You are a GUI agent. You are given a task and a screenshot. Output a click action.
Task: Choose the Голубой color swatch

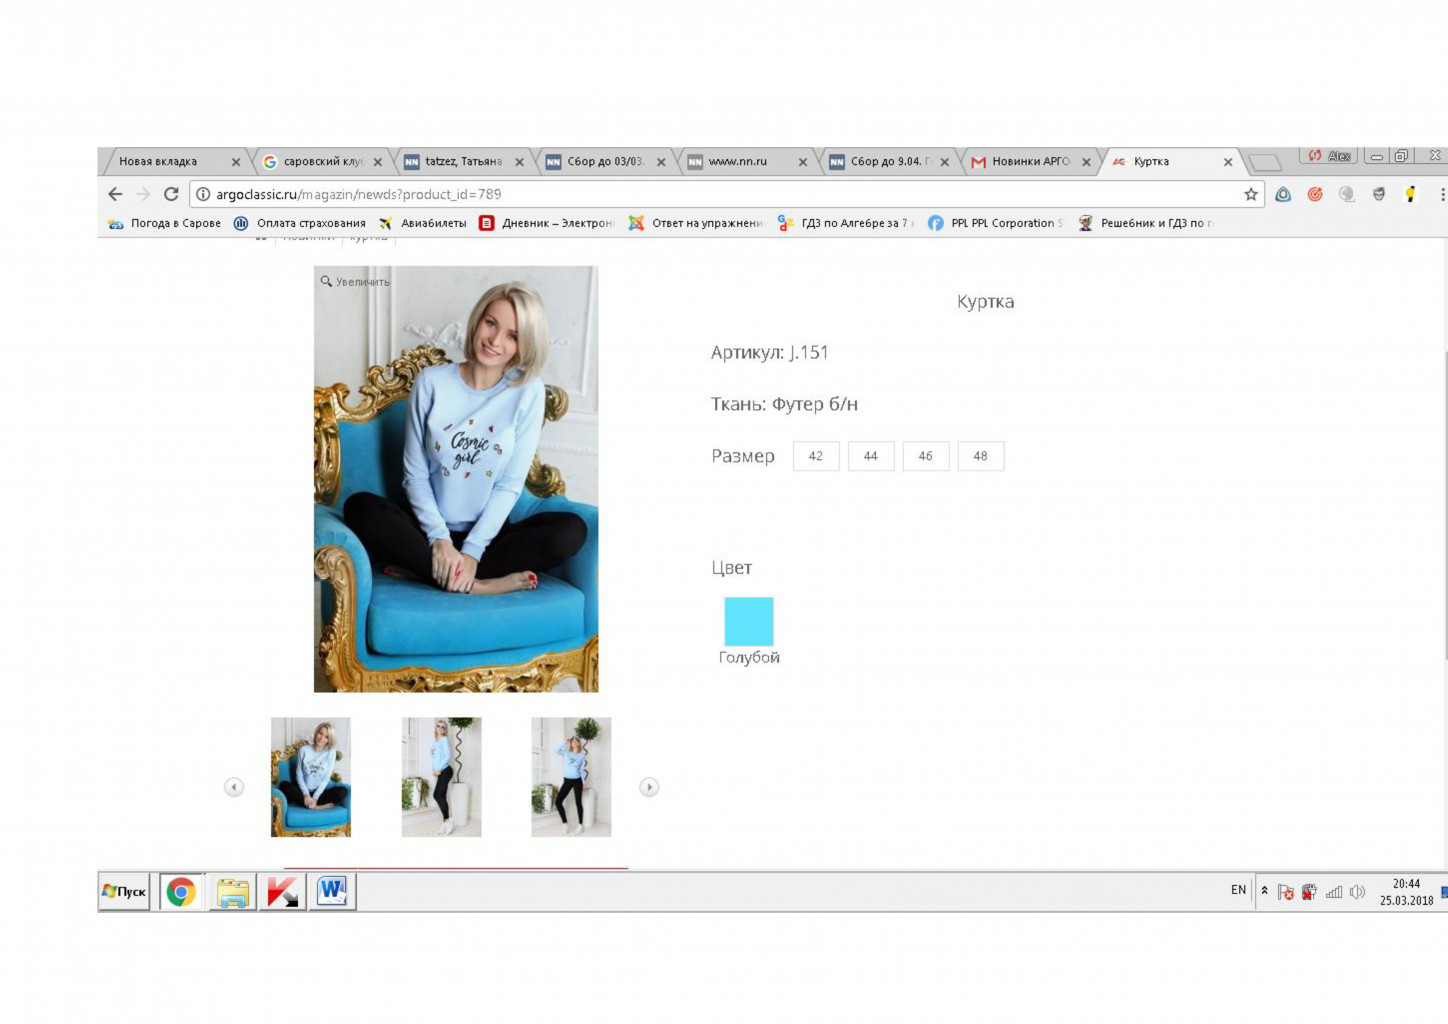point(749,622)
